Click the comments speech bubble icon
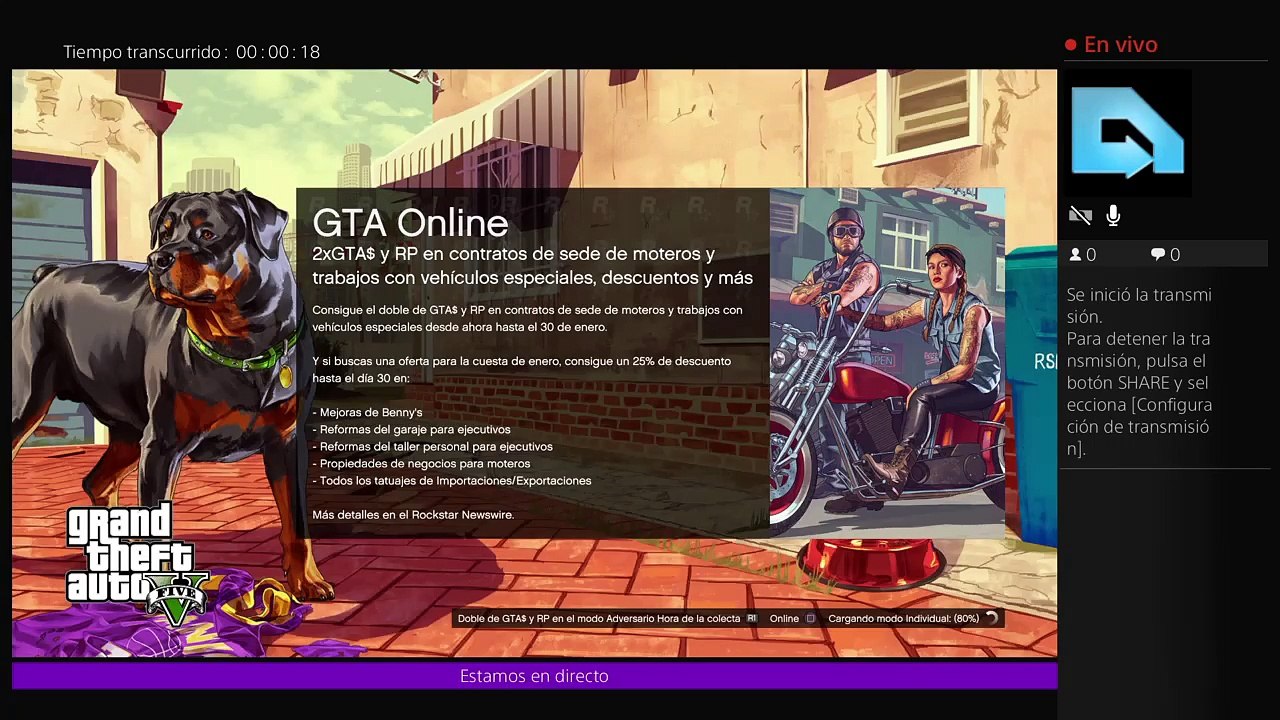This screenshot has width=1280, height=720. pyautogui.click(x=1157, y=255)
